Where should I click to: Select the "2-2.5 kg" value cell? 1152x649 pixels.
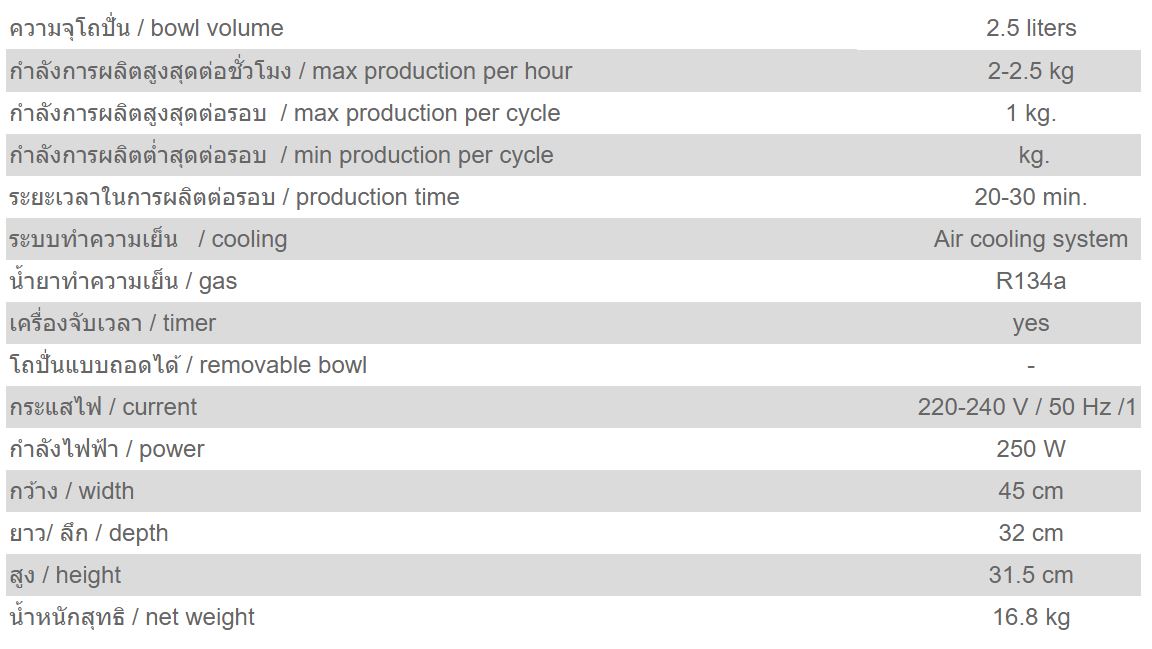point(1031,71)
